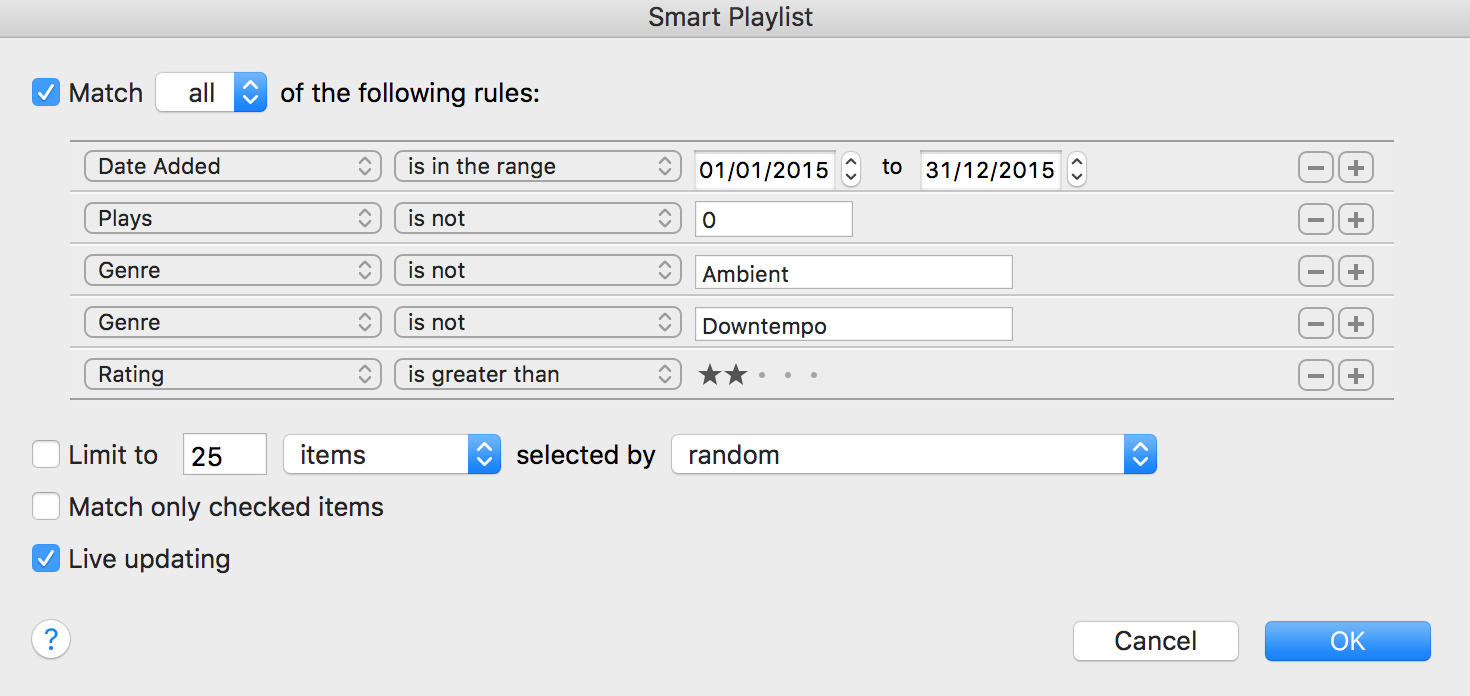This screenshot has height=696, width=1470.
Task: Remove the Rating rule with minus button
Action: [x=1315, y=376]
